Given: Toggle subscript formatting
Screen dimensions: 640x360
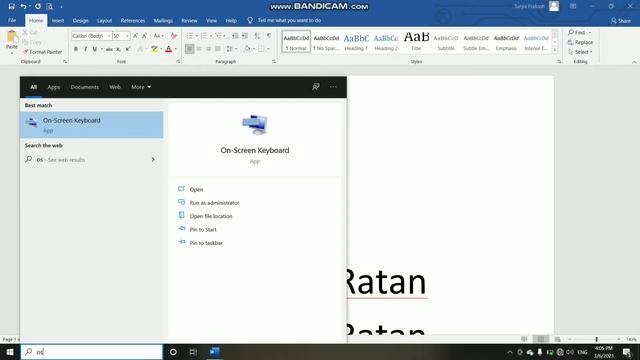Looking at the screenshot, I should pyautogui.click(x=118, y=49).
